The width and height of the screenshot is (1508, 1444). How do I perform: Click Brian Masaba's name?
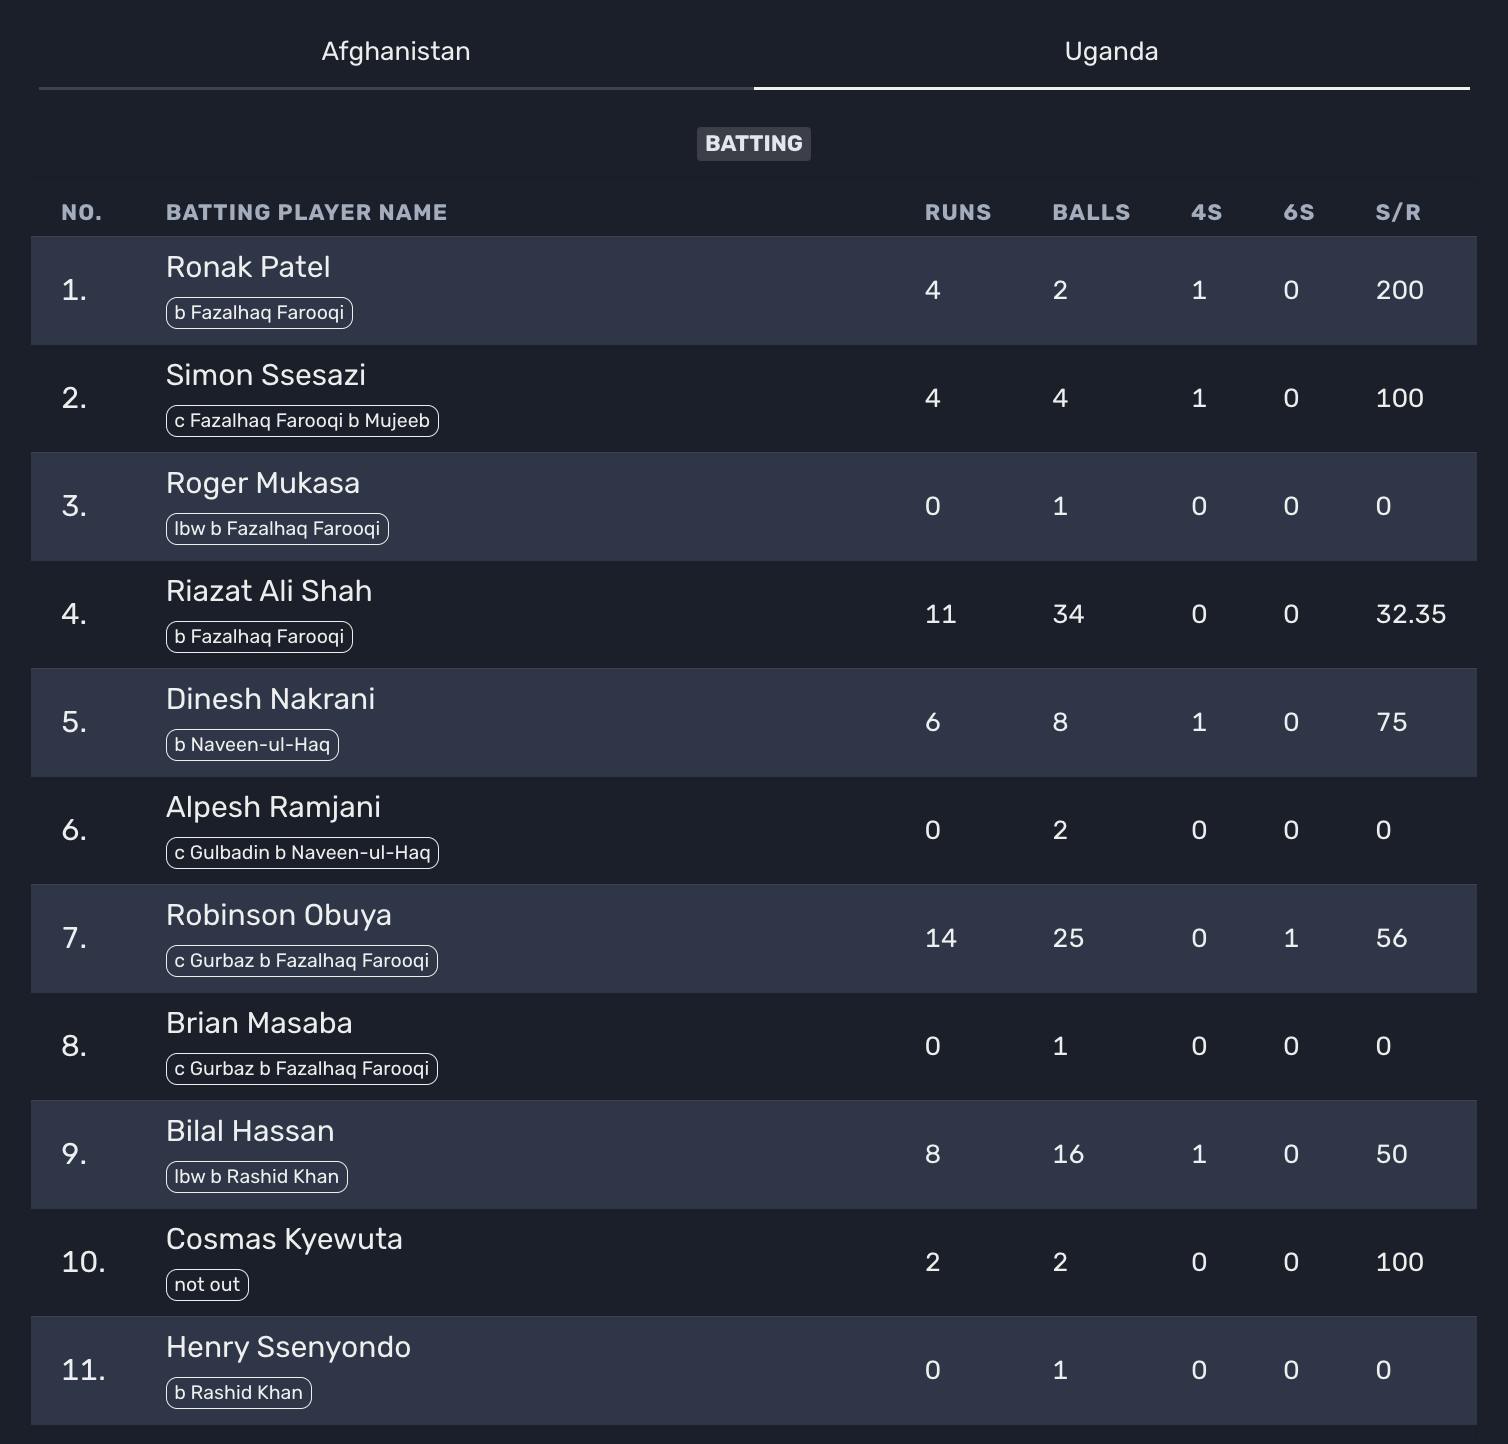pyautogui.click(x=259, y=1023)
